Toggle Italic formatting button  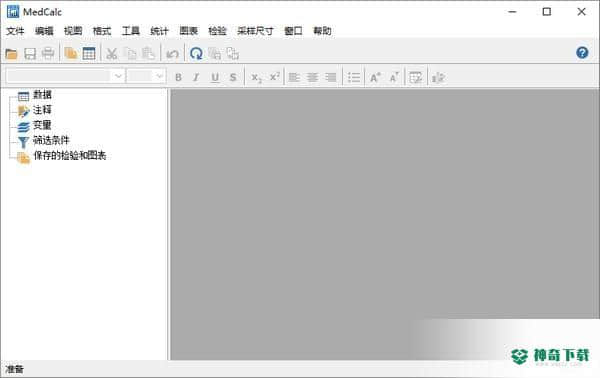(x=196, y=78)
